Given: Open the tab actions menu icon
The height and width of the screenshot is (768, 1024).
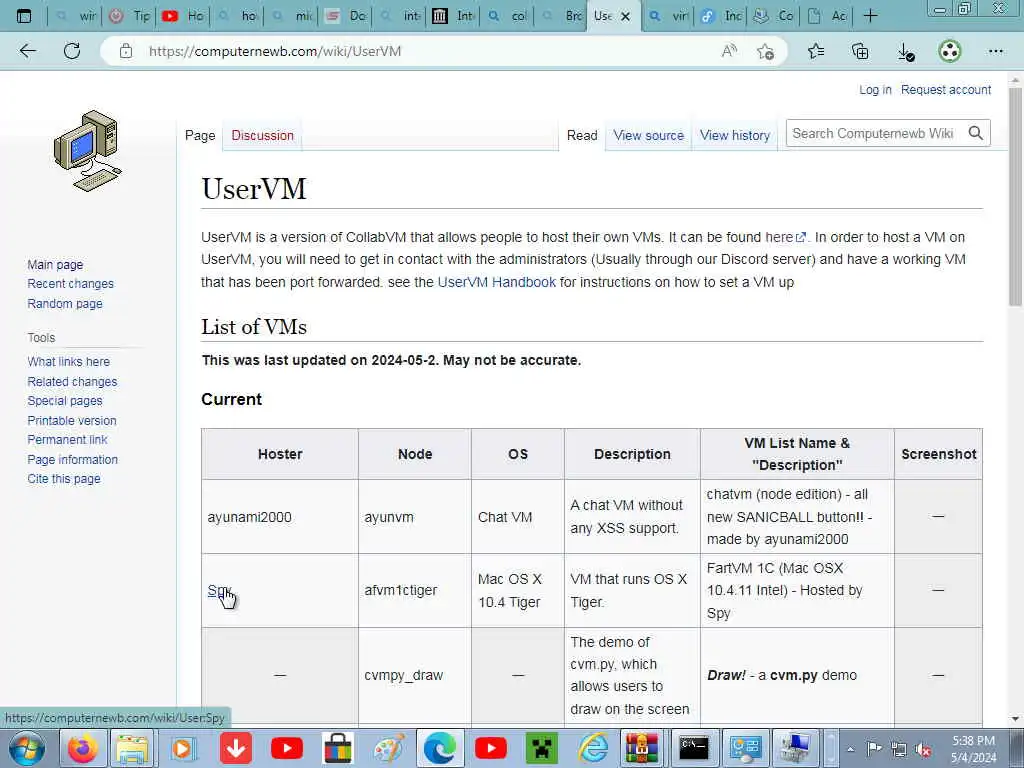Looking at the screenshot, I should [x=24, y=16].
